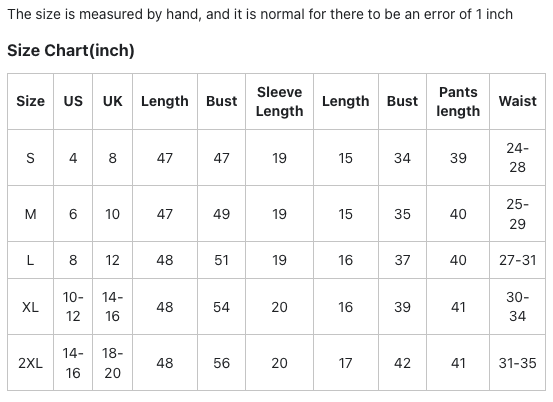
Task: Click the measurement error note text
Action: pyautogui.click(x=260, y=14)
